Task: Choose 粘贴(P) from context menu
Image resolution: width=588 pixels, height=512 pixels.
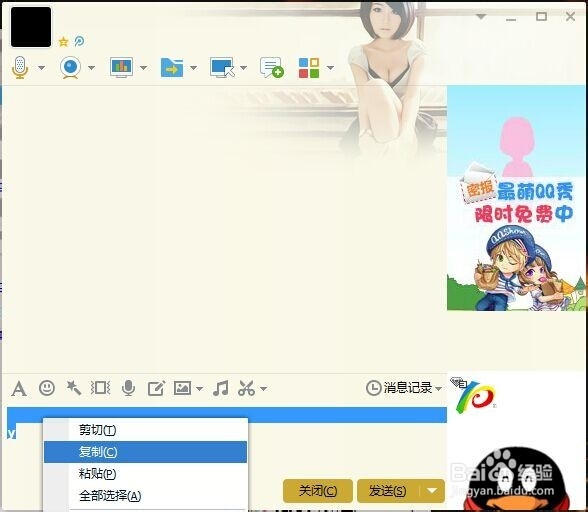Action: (146, 474)
